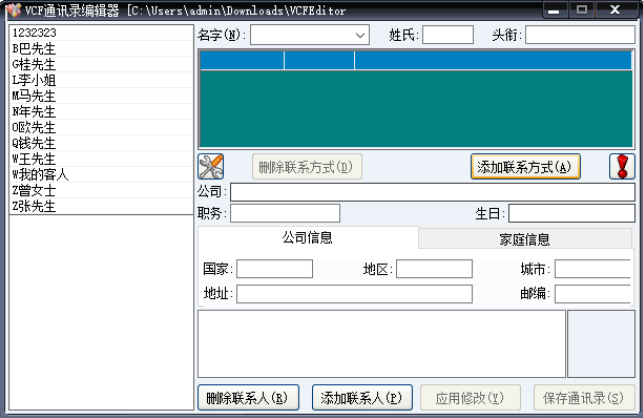Select contact O欧先生 in the list
This screenshot has height=418, width=643.
click(101, 128)
